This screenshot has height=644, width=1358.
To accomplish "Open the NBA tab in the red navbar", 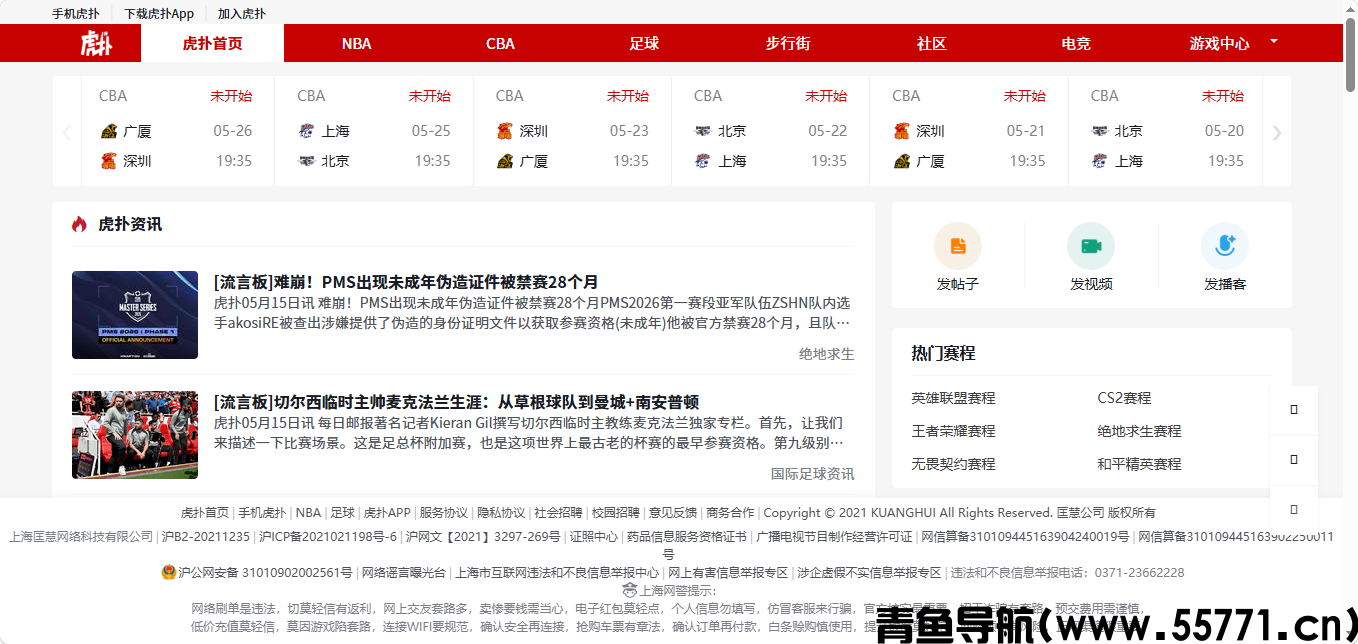I will [356, 43].
